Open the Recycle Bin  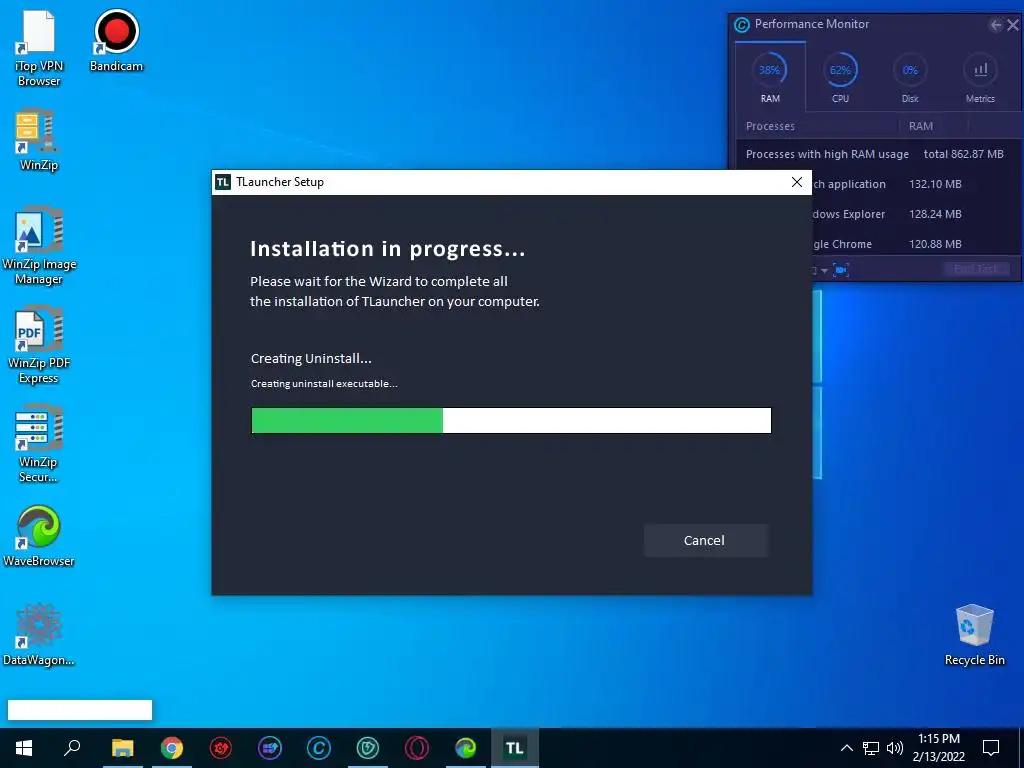coord(974,635)
